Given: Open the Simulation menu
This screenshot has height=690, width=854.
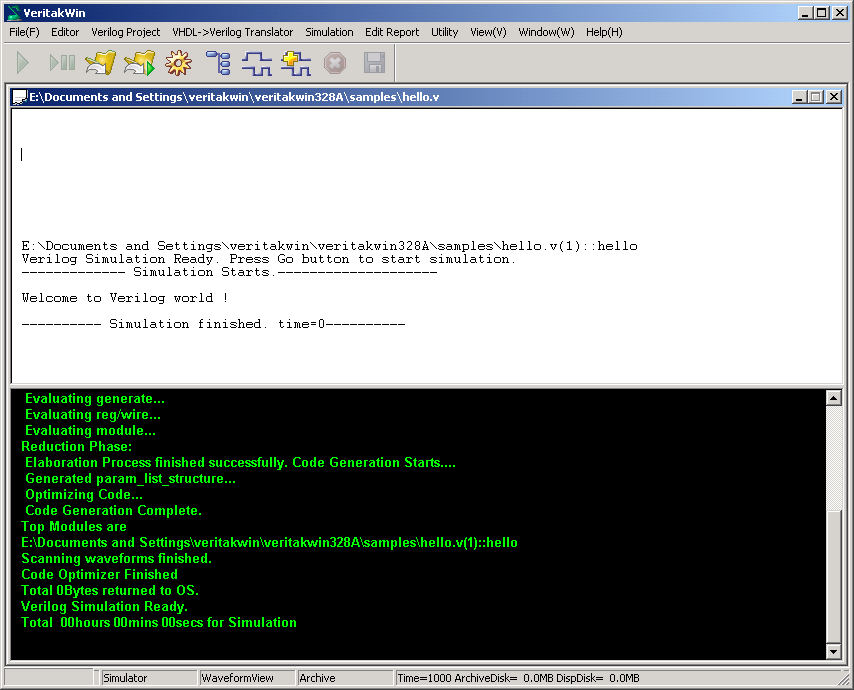Looking at the screenshot, I should coord(329,32).
